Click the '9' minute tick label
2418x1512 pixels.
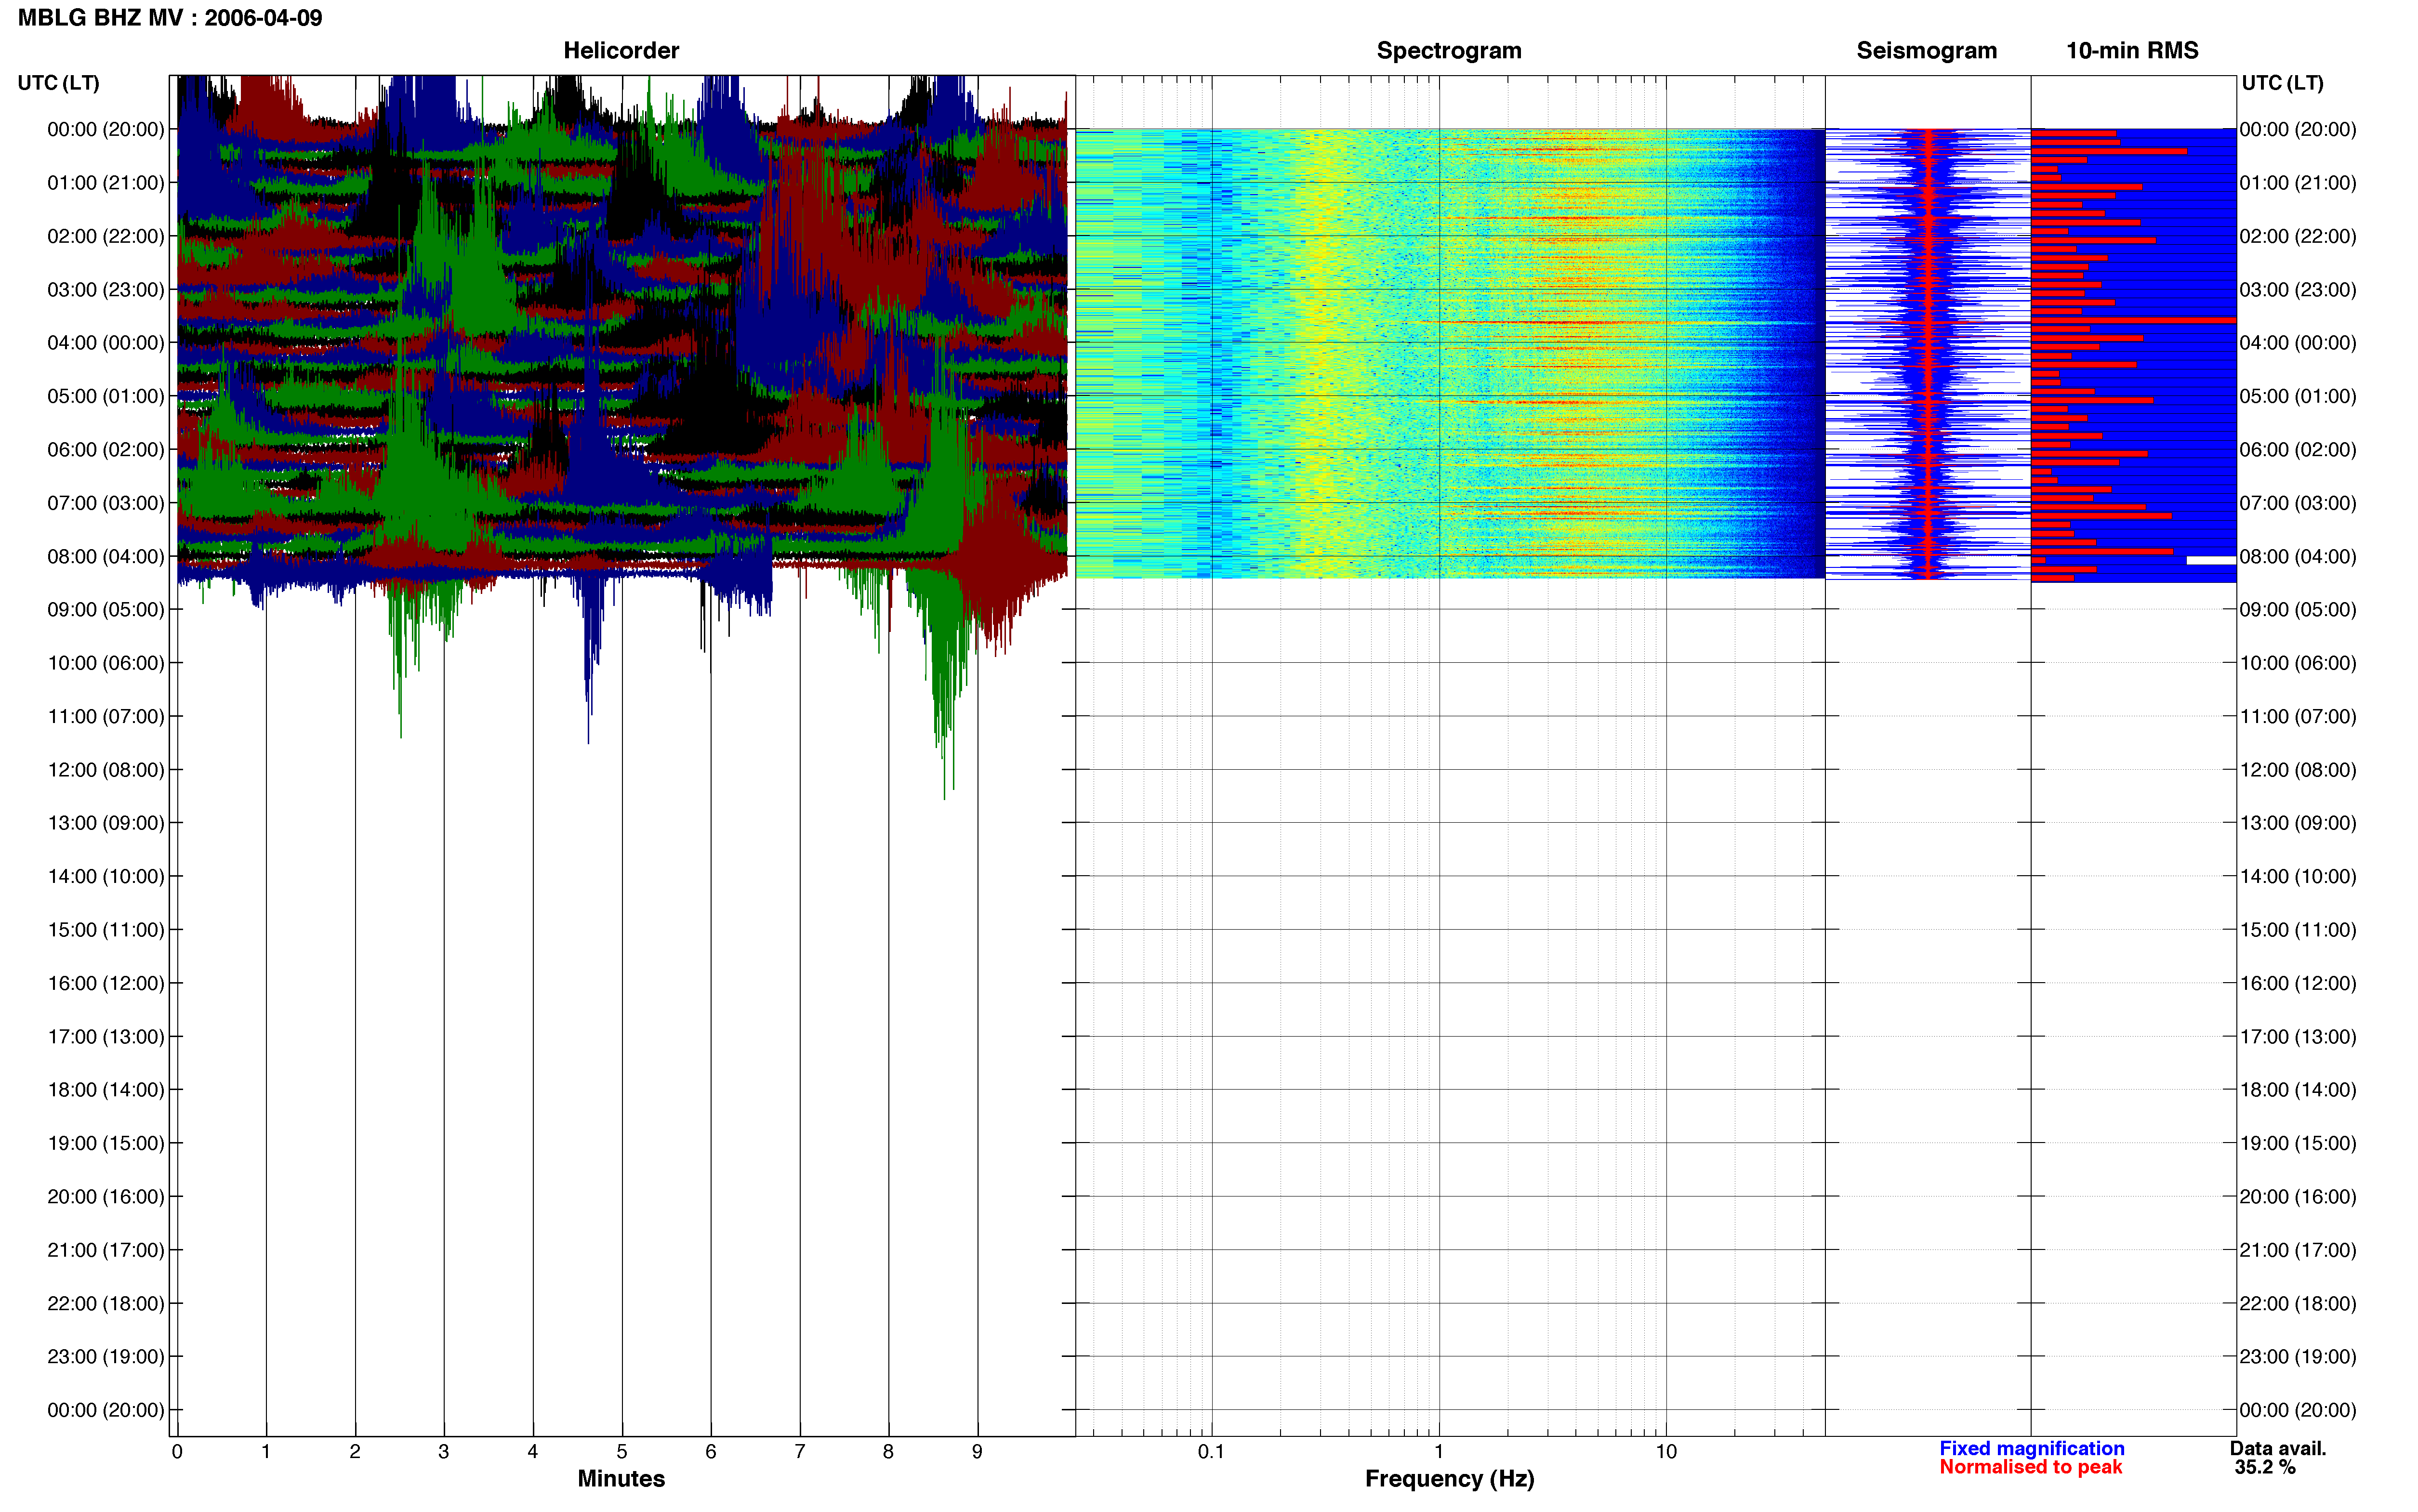click(x=977, y=1452)
